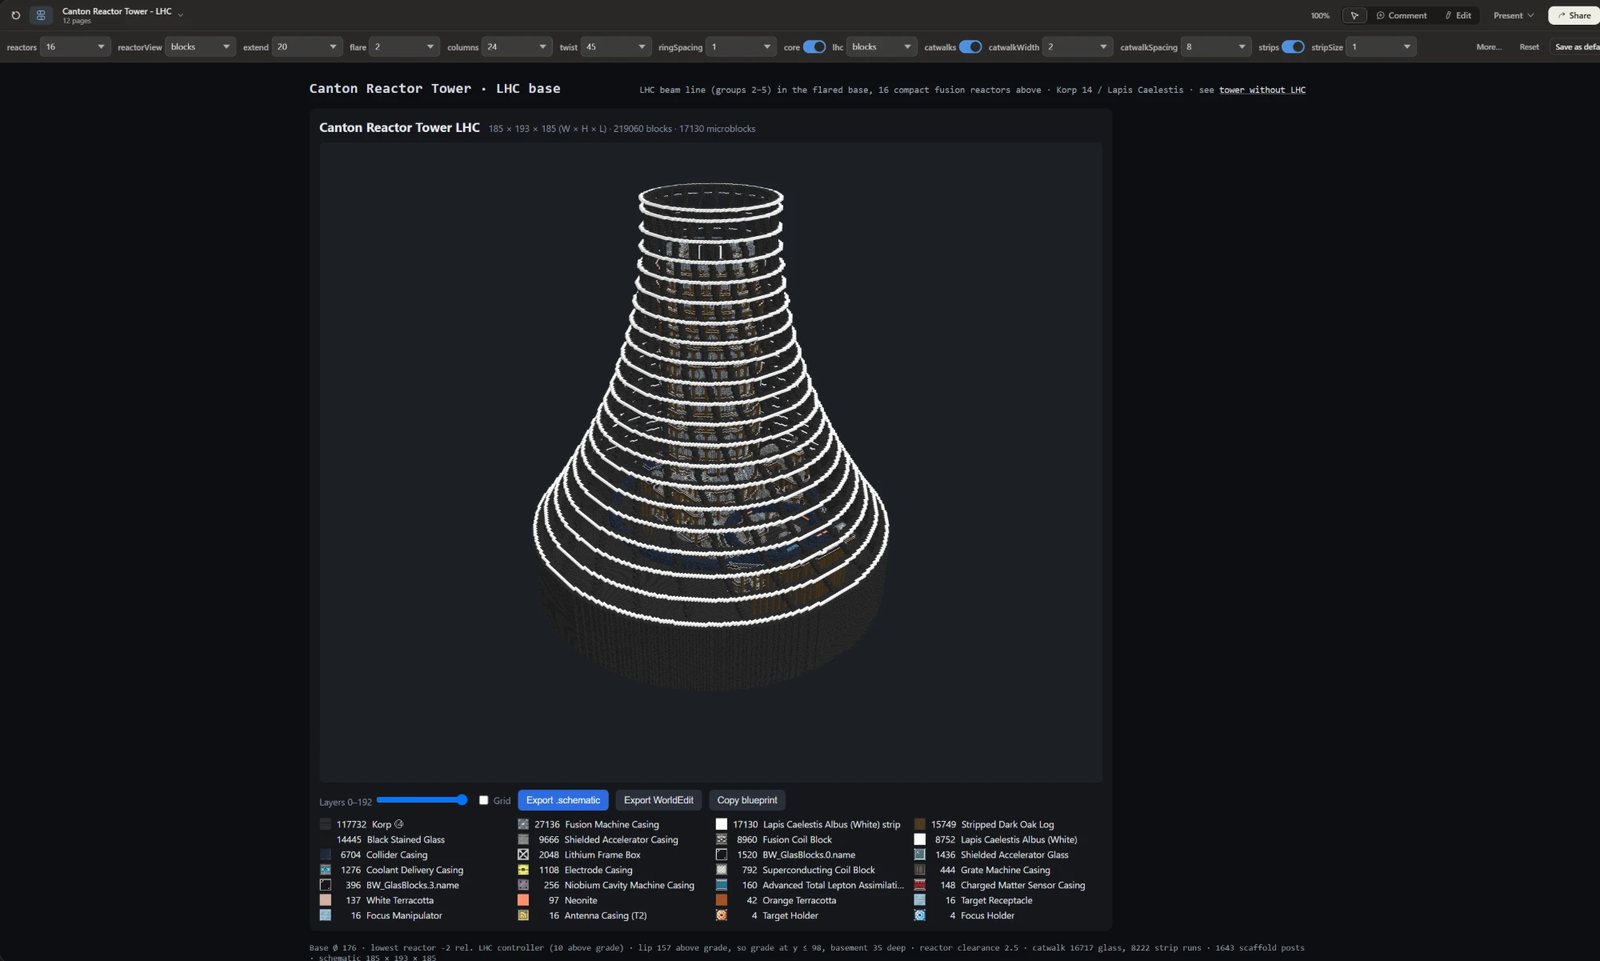Expand the document title chevron
Screen dimensions: 1600x961
point(181,14)
